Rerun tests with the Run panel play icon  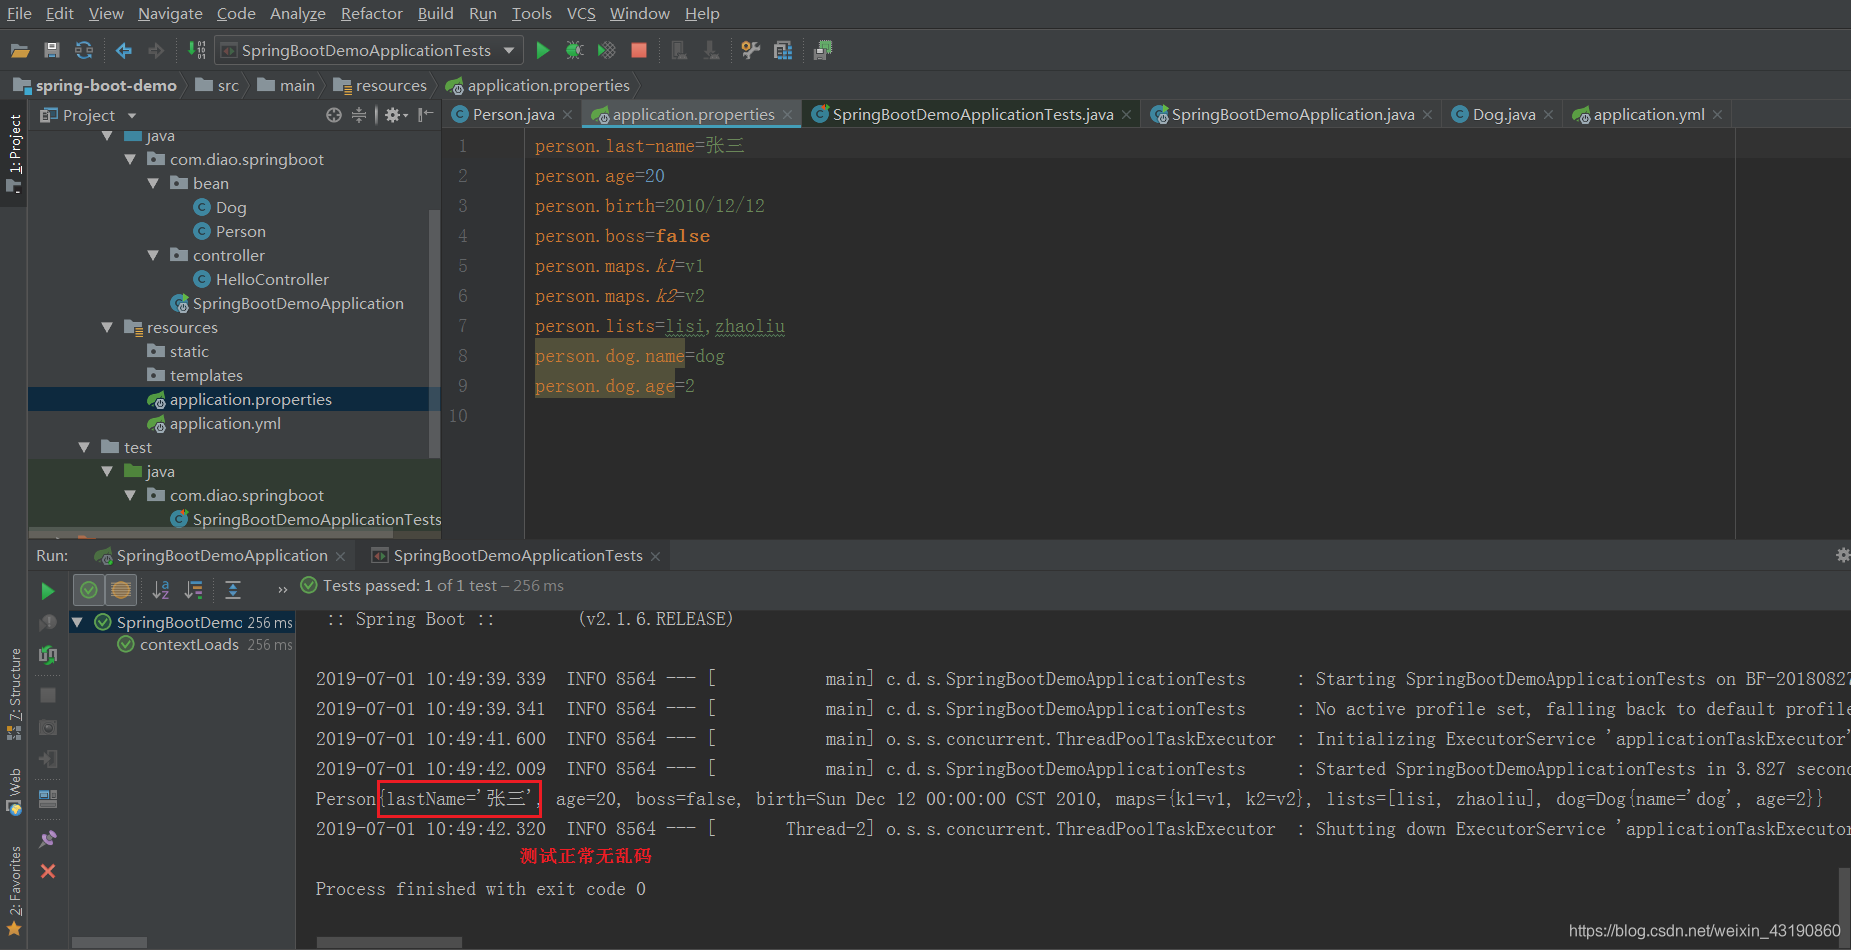[x=47, y=591]
